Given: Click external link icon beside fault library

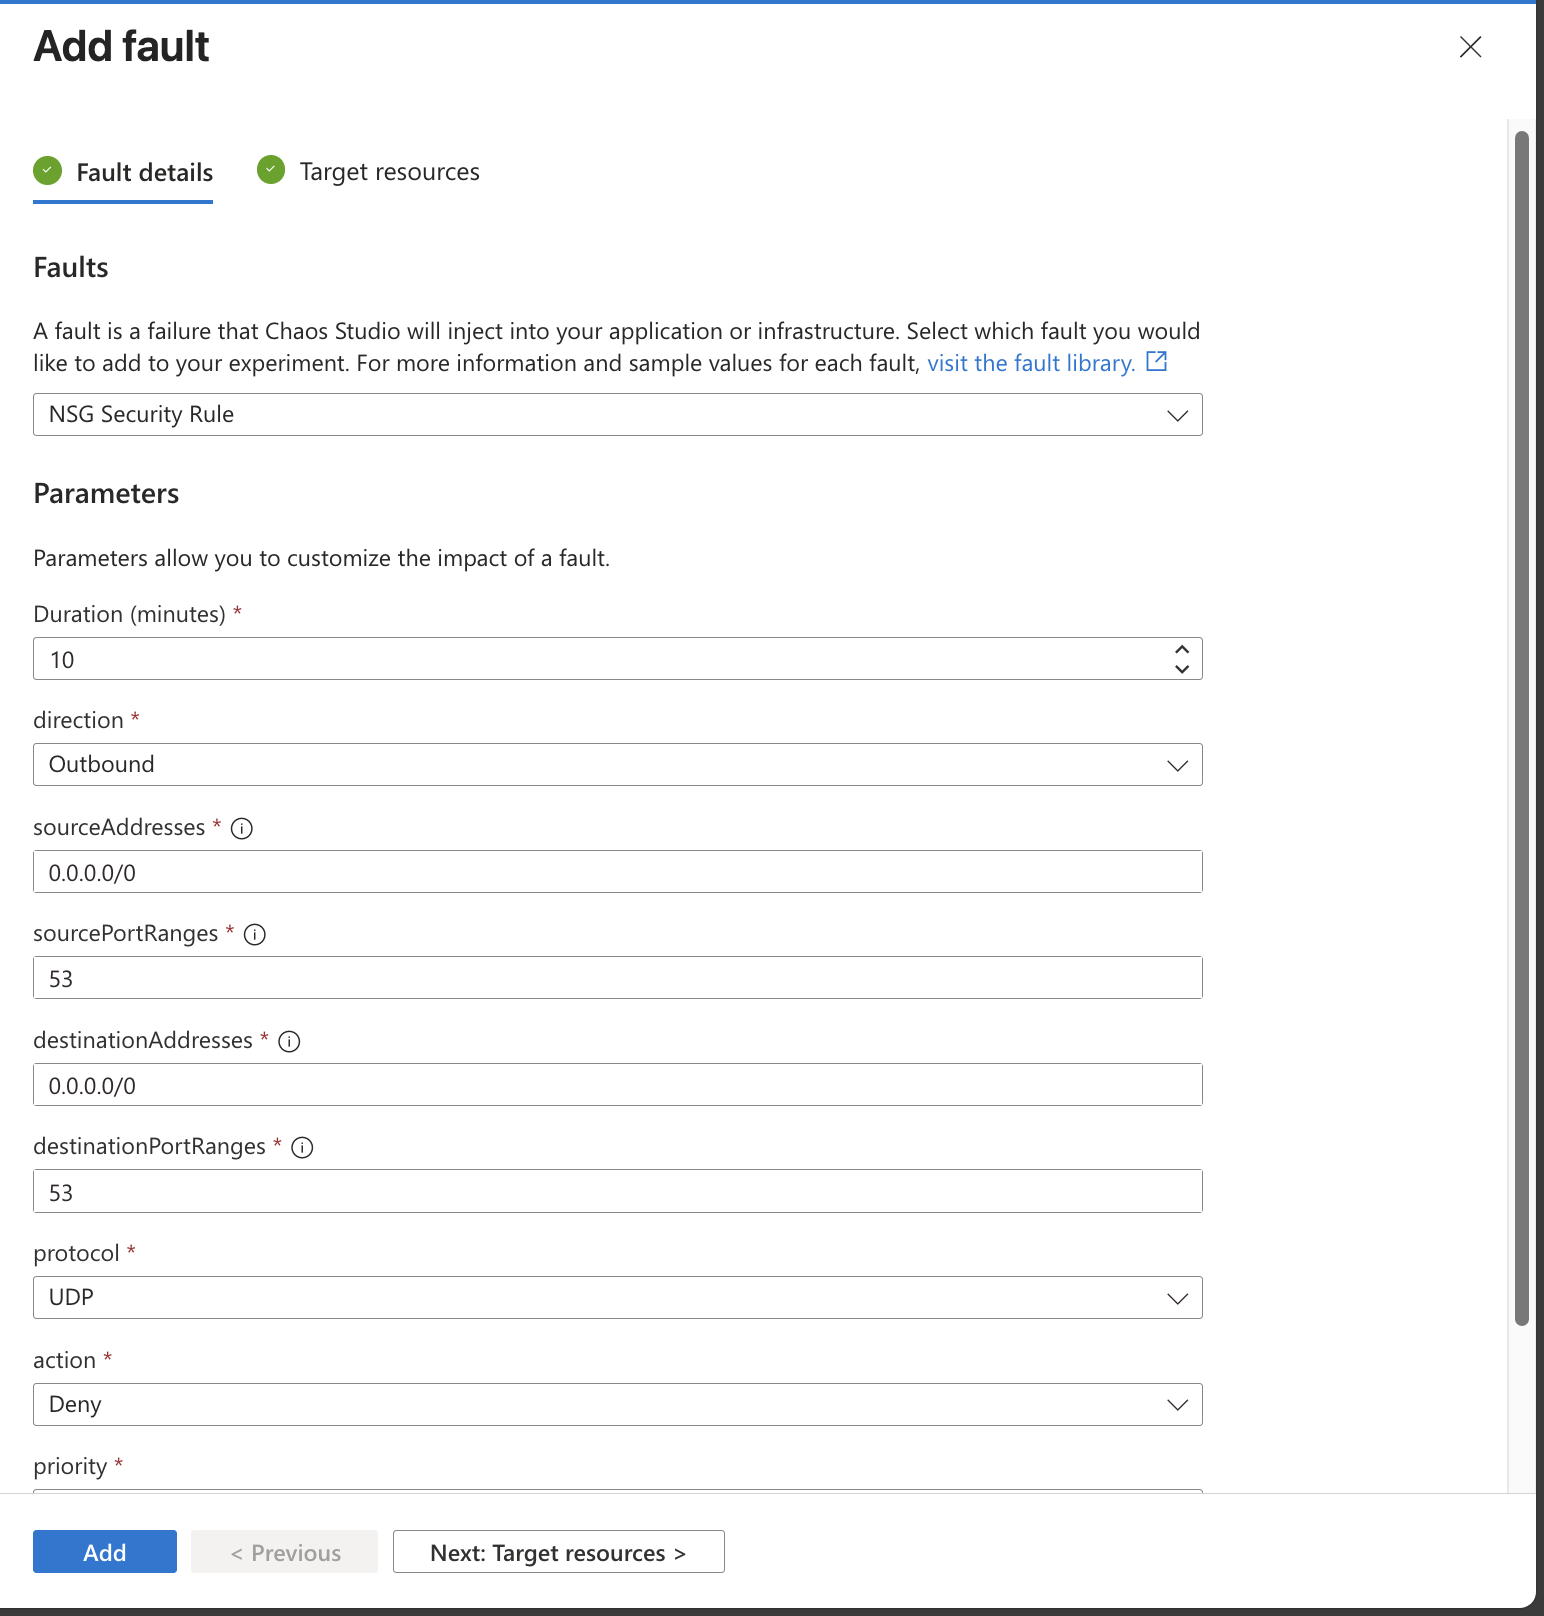Looking at the screenshot, I should click(x=1156, y=361).
